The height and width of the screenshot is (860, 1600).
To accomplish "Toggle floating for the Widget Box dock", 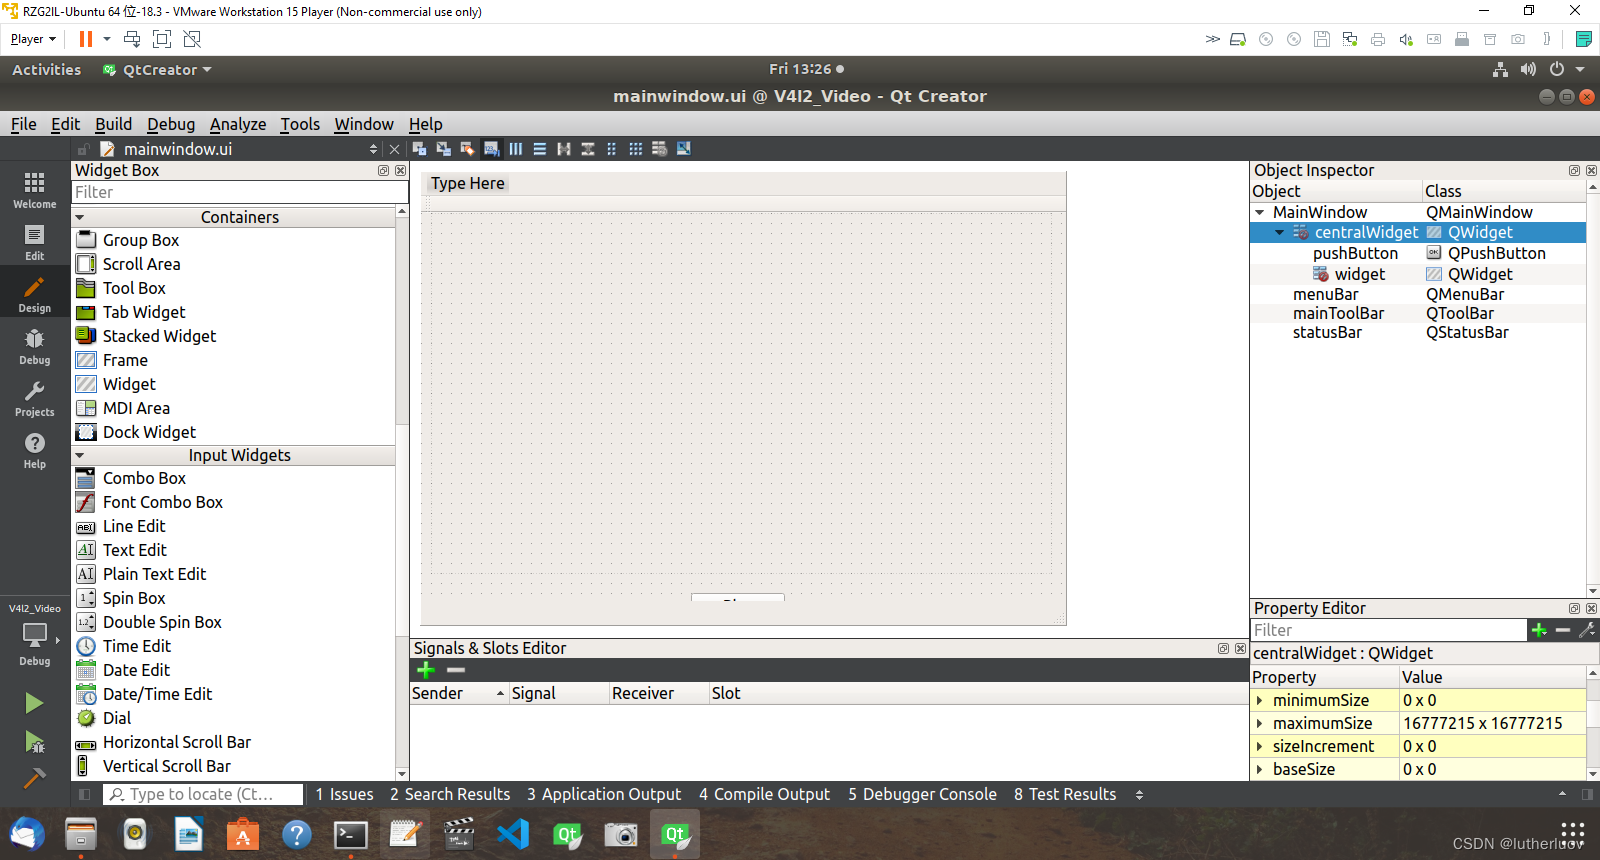I will [383, 171].
